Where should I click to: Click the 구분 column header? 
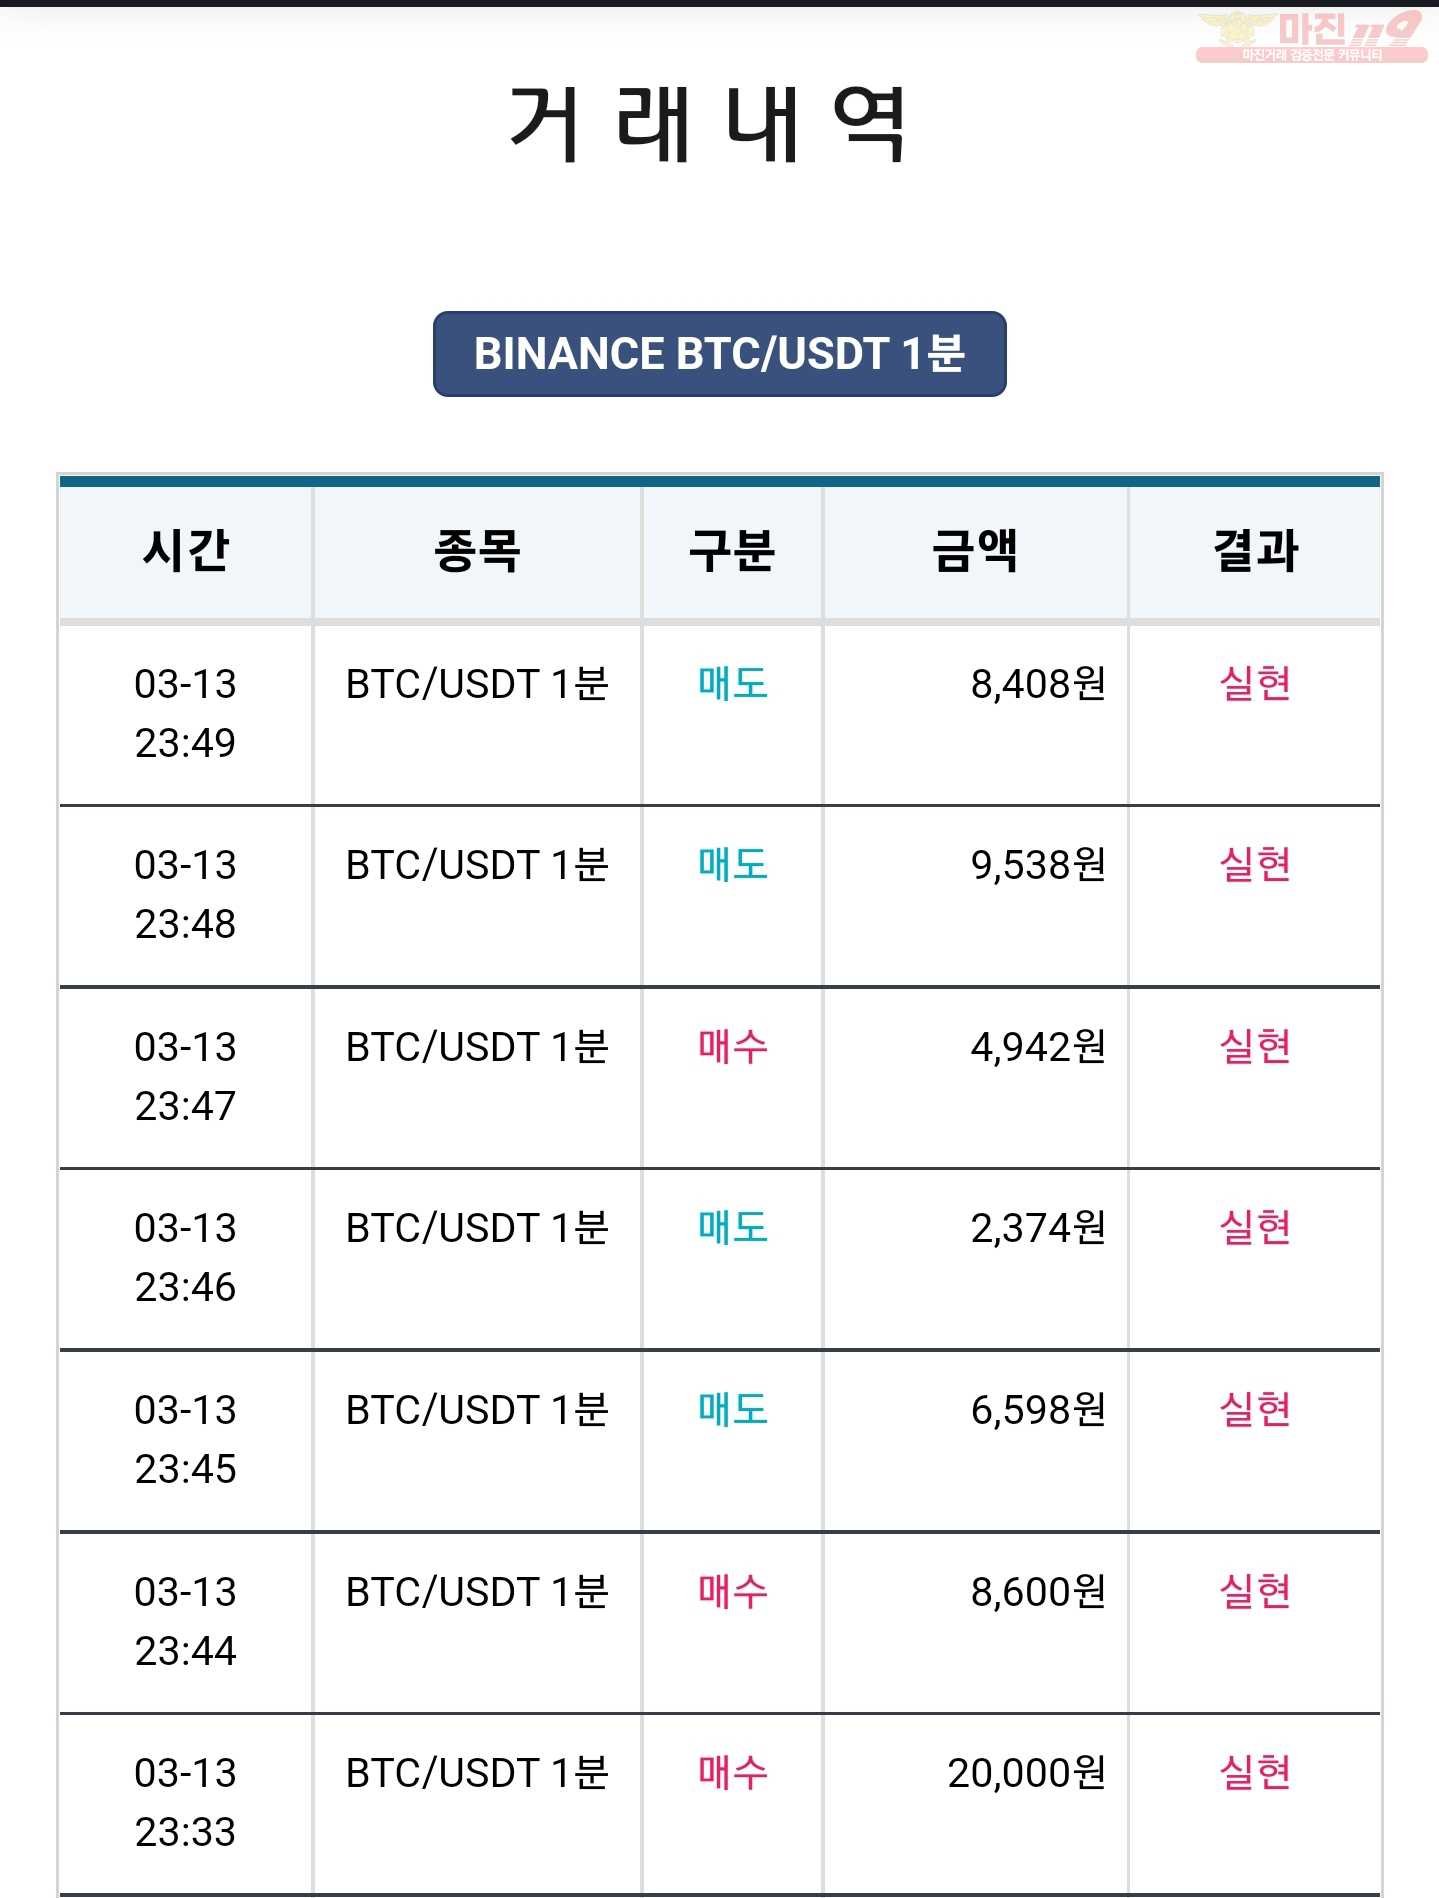pos(732,551)
